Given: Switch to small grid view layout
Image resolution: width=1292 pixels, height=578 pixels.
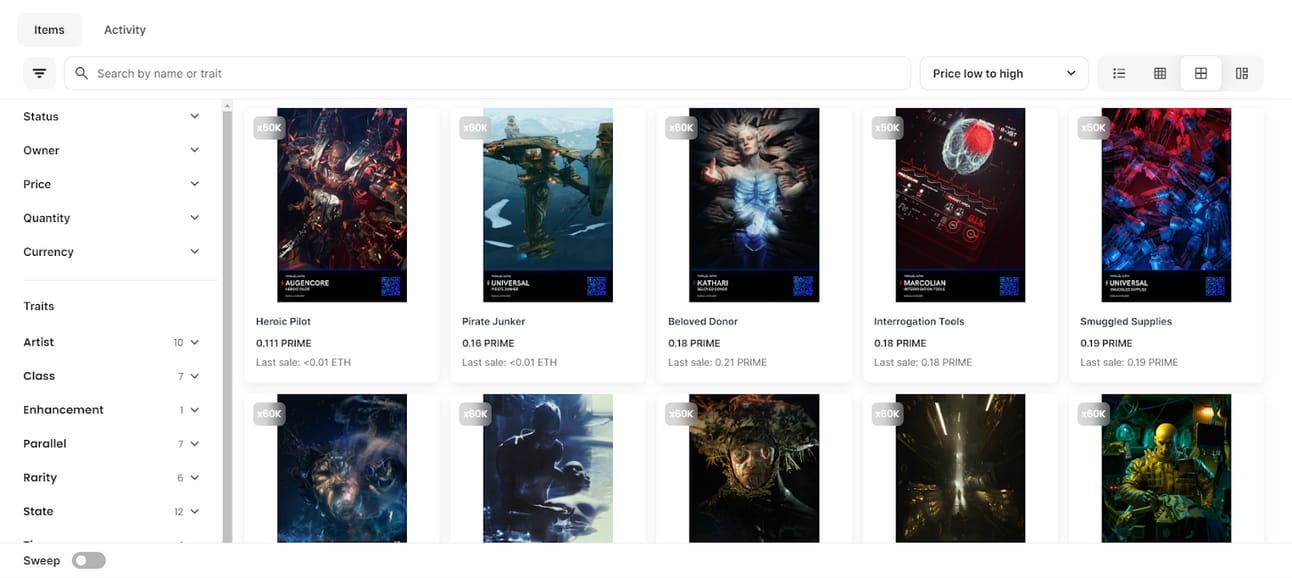Looking at the screenshot, I should coord(1160,73).
